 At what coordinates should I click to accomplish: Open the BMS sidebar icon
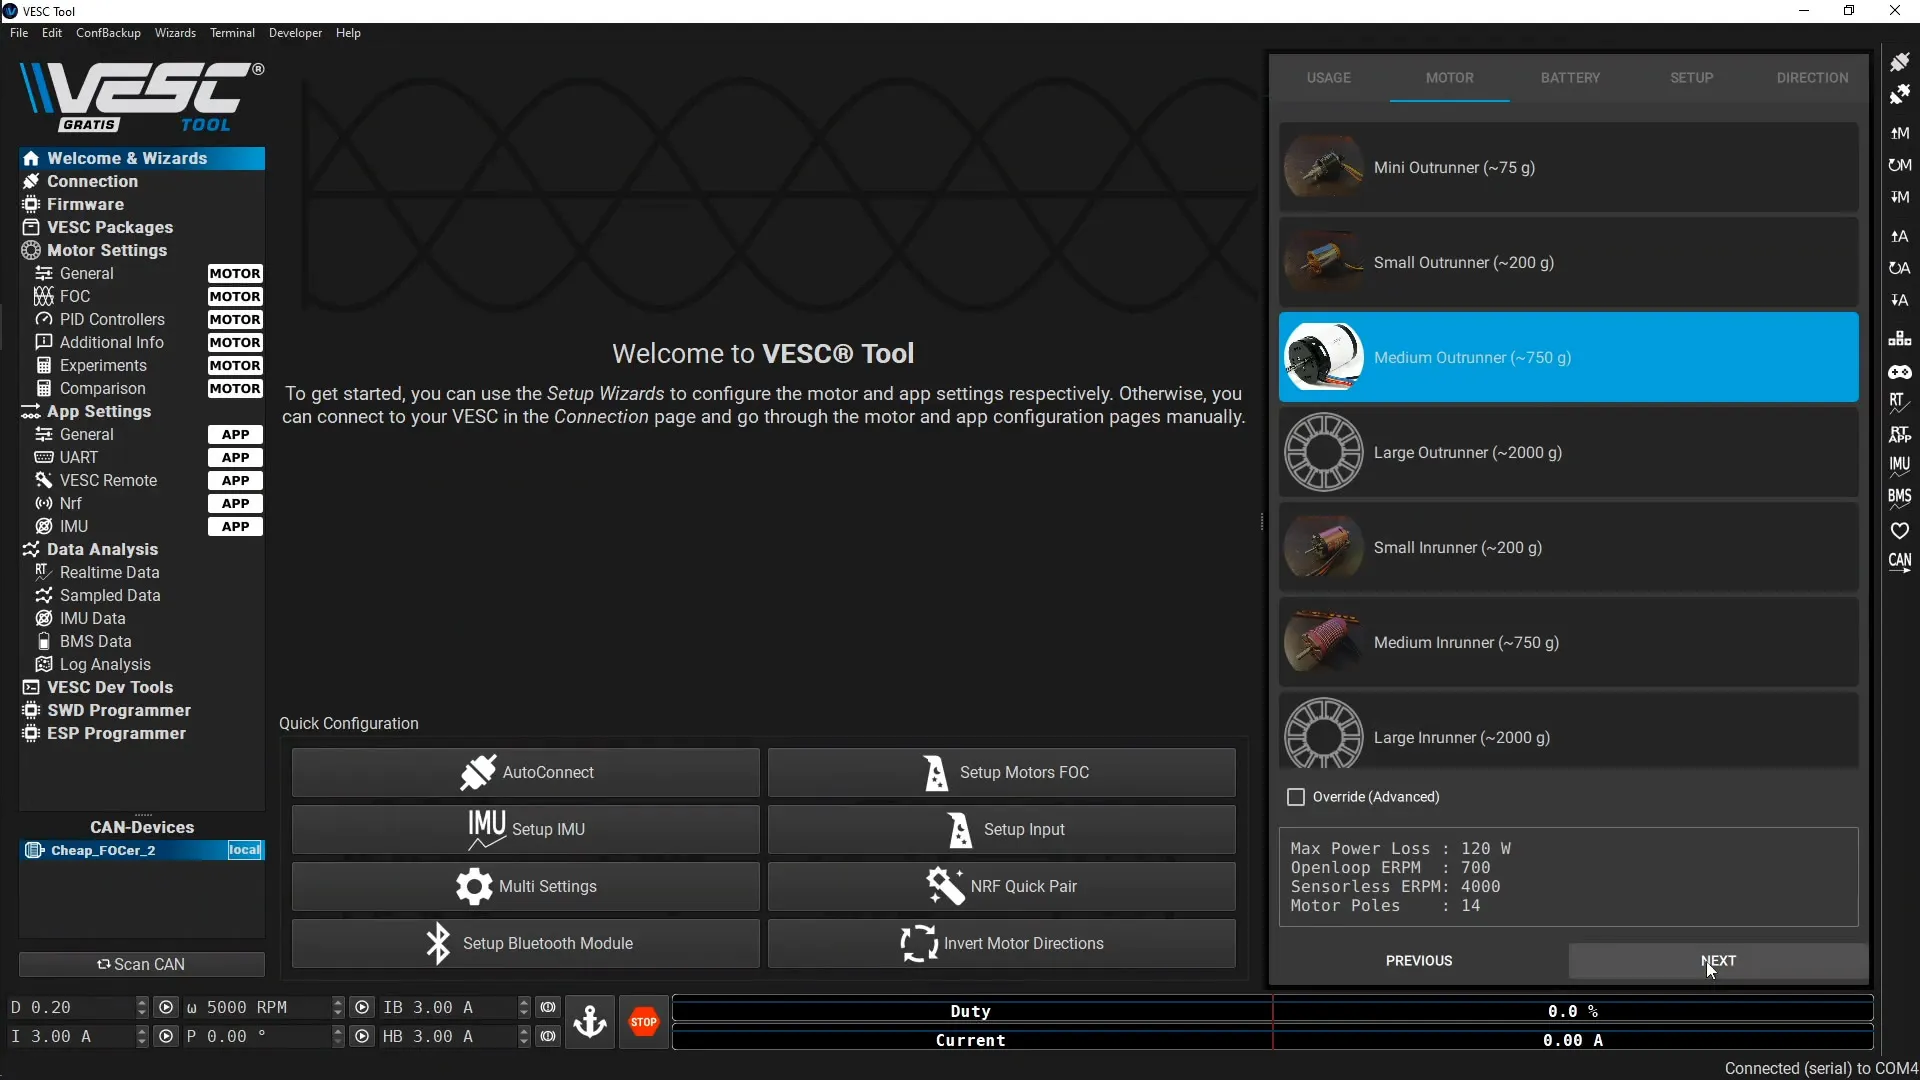(x=1901, y=497)
